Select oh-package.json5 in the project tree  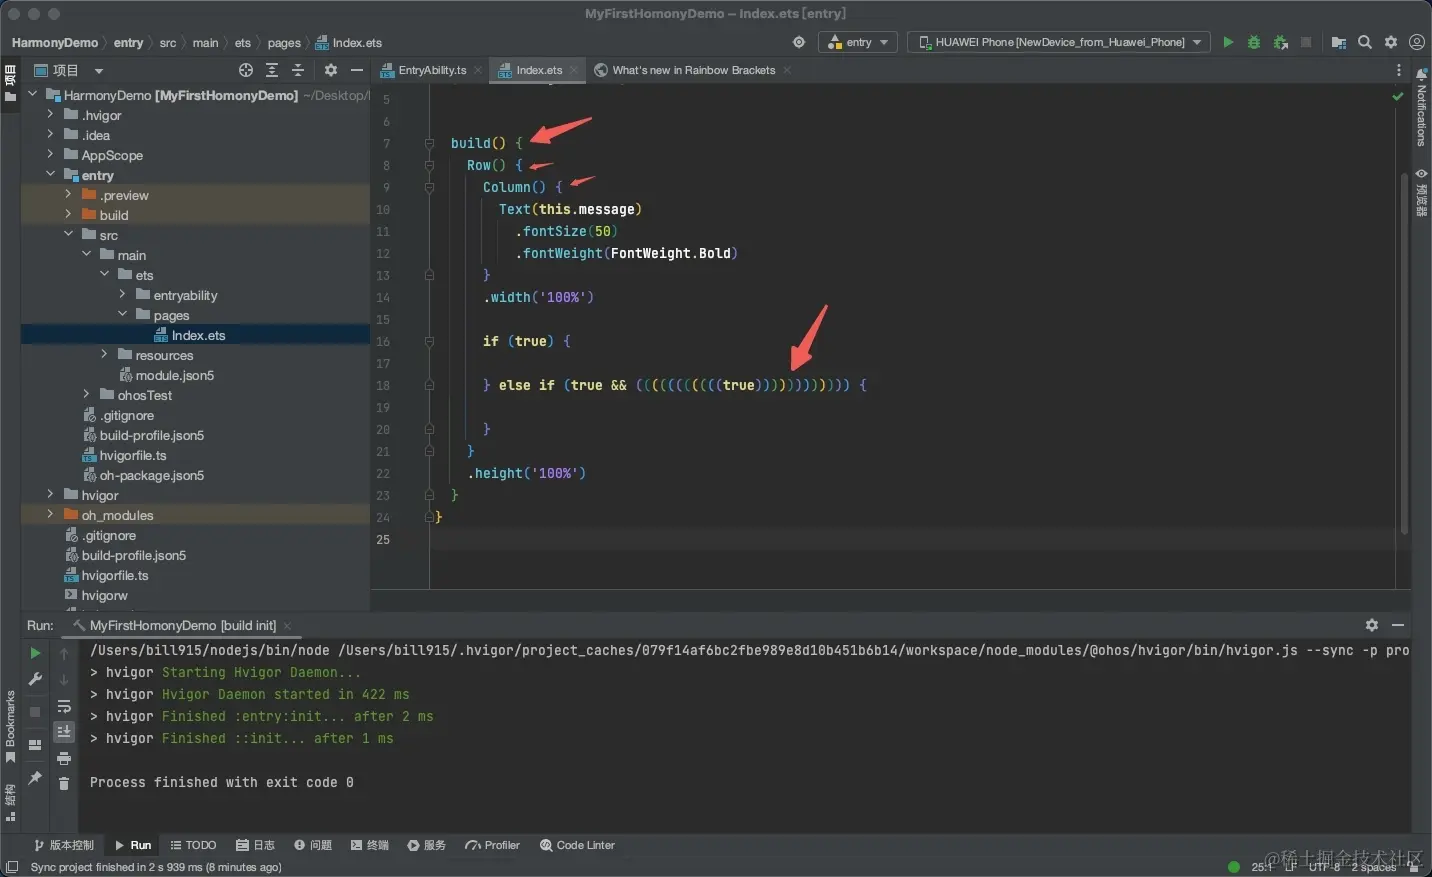coord(151,475)
